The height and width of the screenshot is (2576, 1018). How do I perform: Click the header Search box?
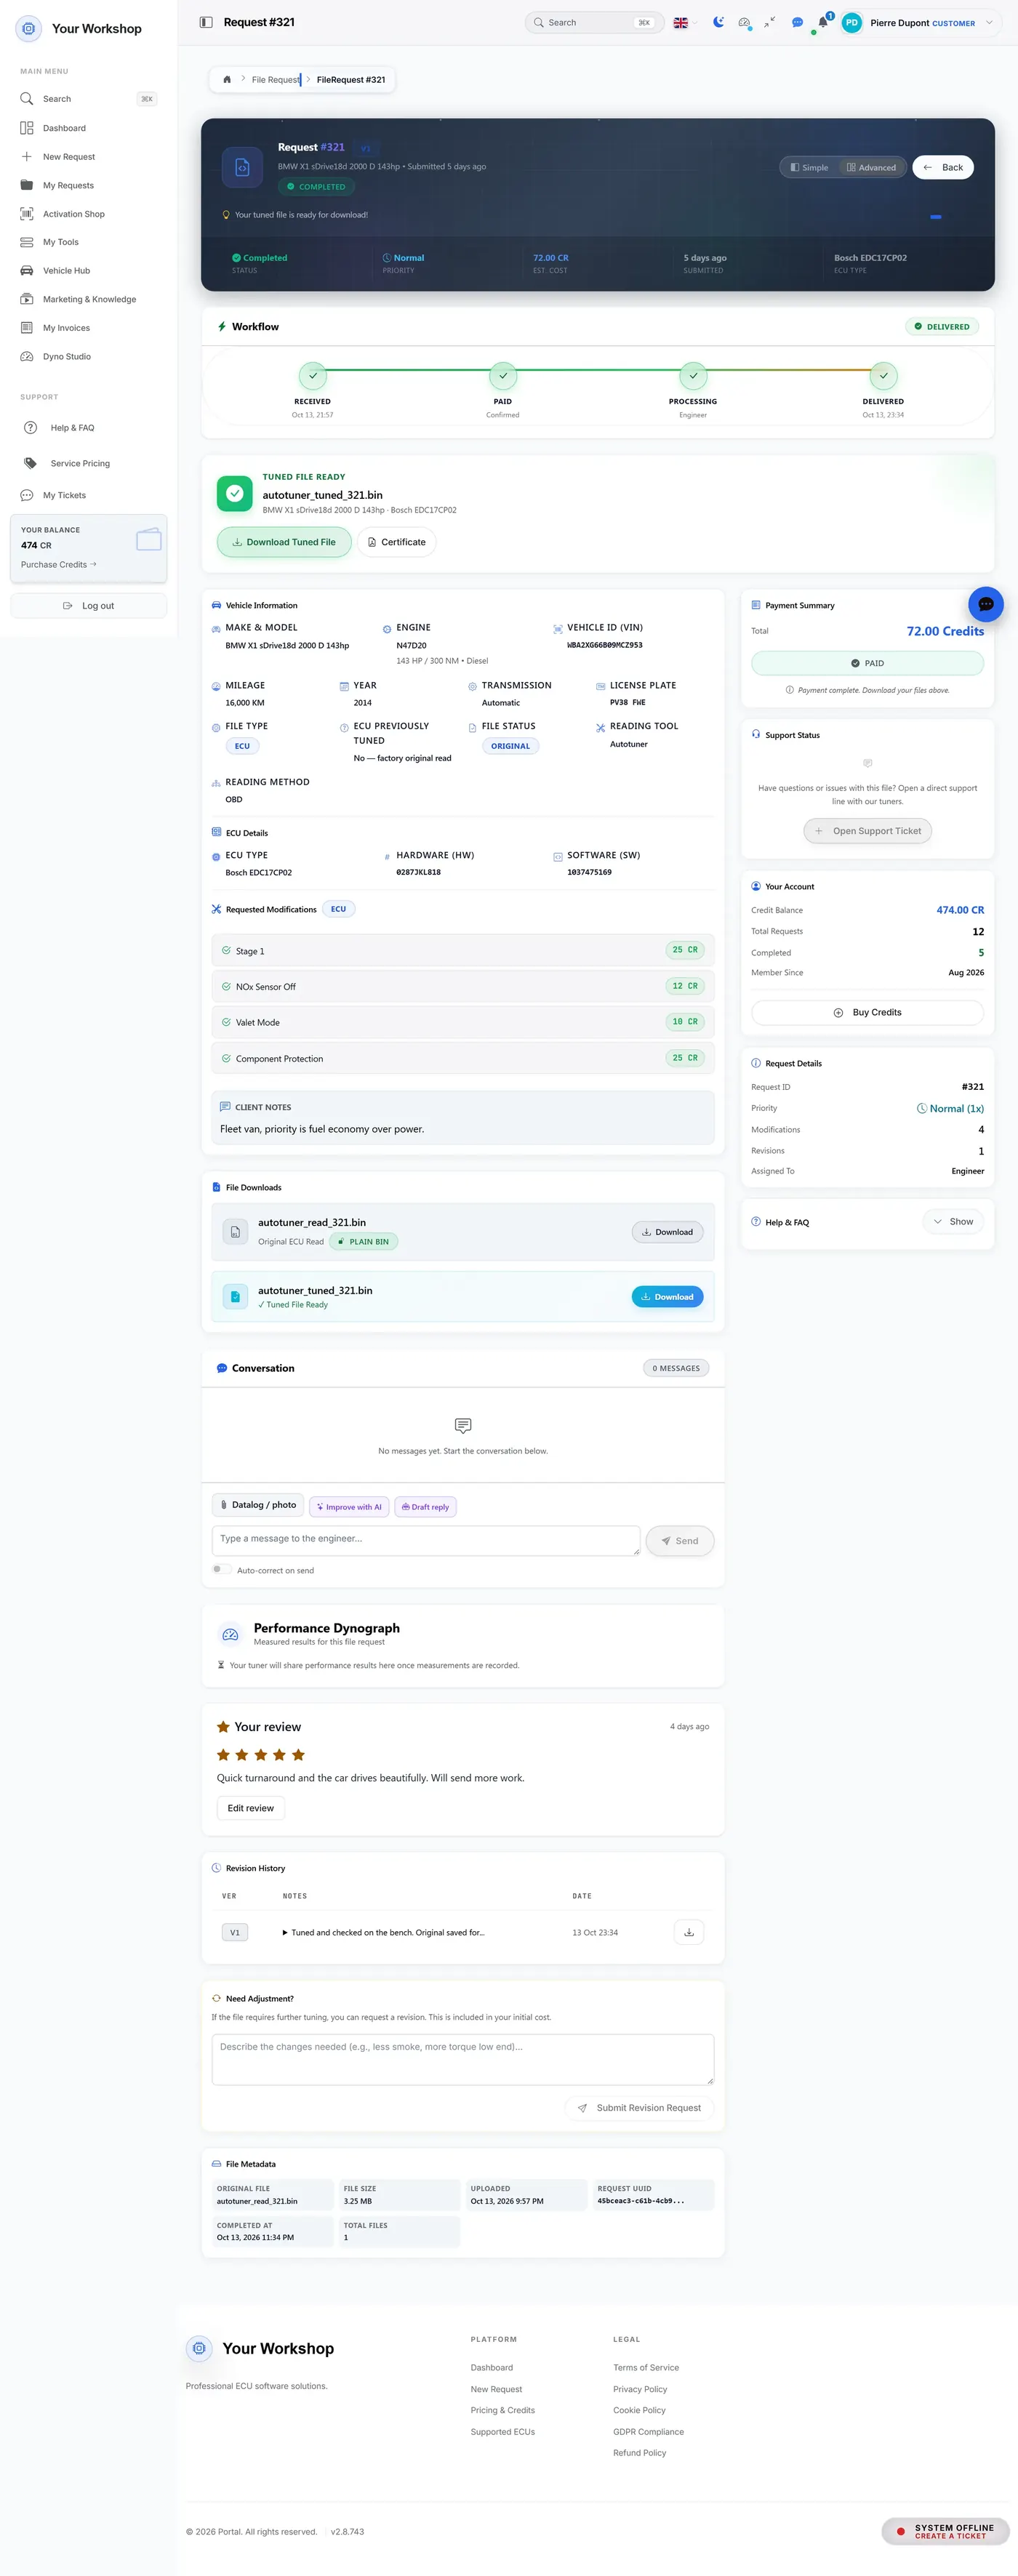594,22
